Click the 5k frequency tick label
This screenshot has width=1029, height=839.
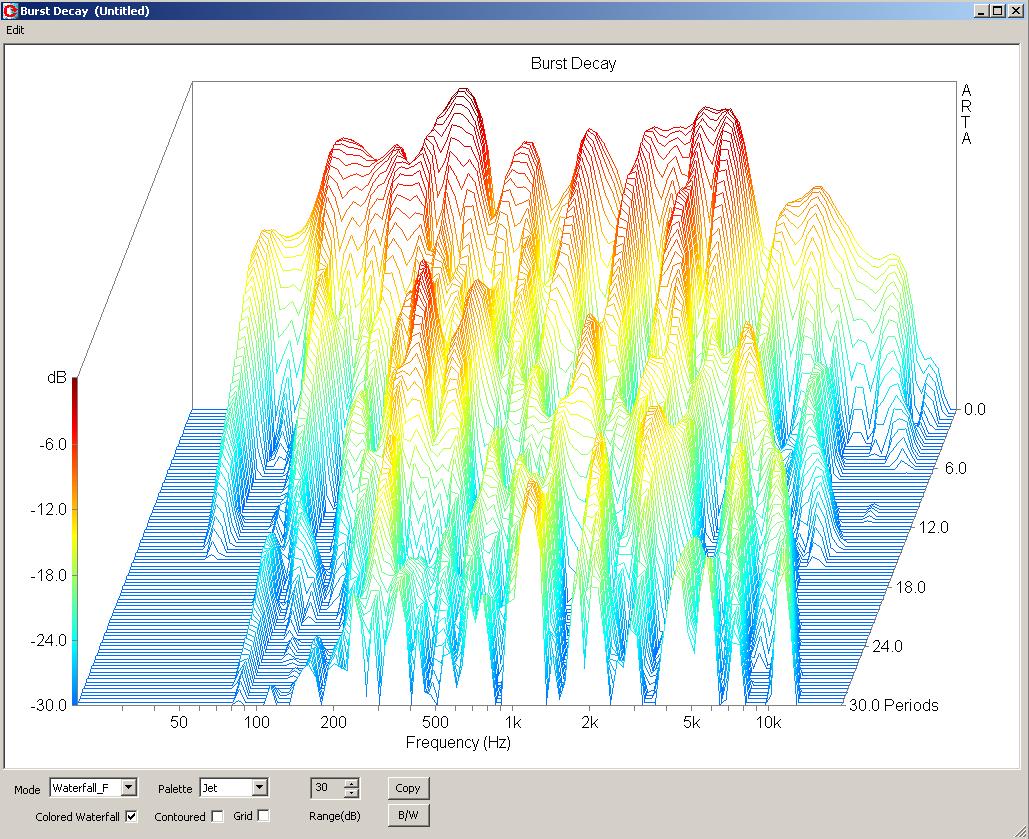pyautogui.click(x=691, y=723)
